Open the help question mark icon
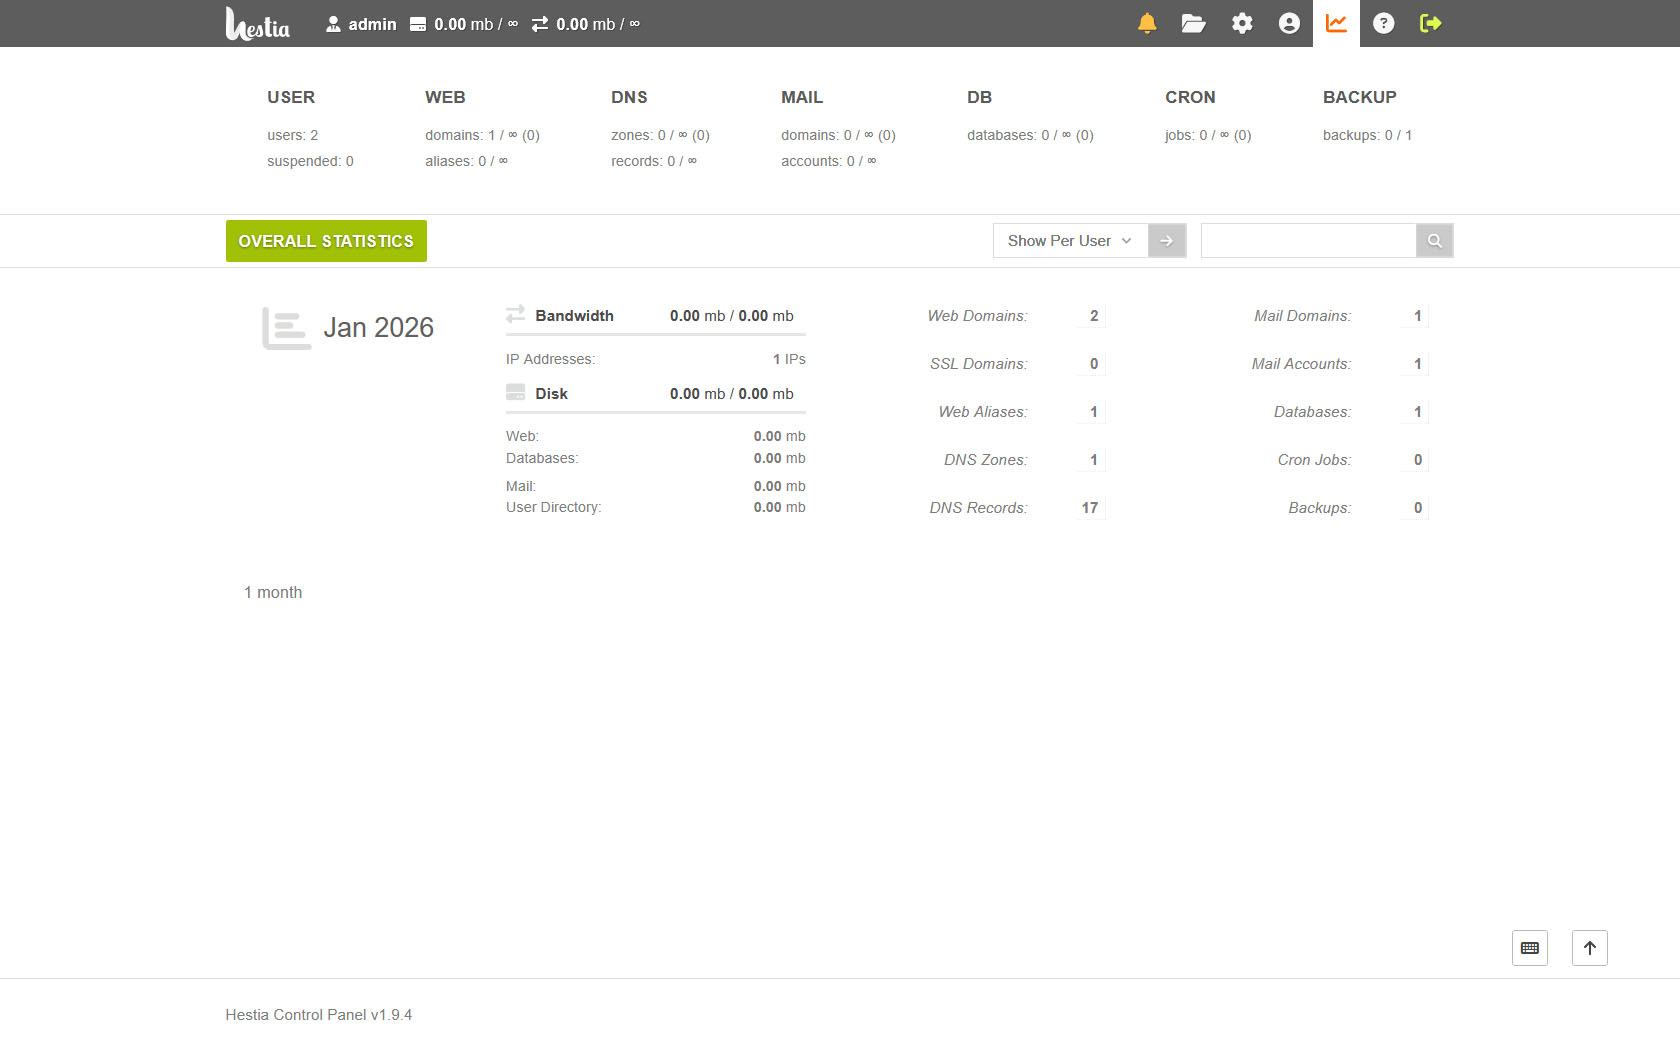The height and width of the screenshot is (1050, 1680). pos(1383,23)
